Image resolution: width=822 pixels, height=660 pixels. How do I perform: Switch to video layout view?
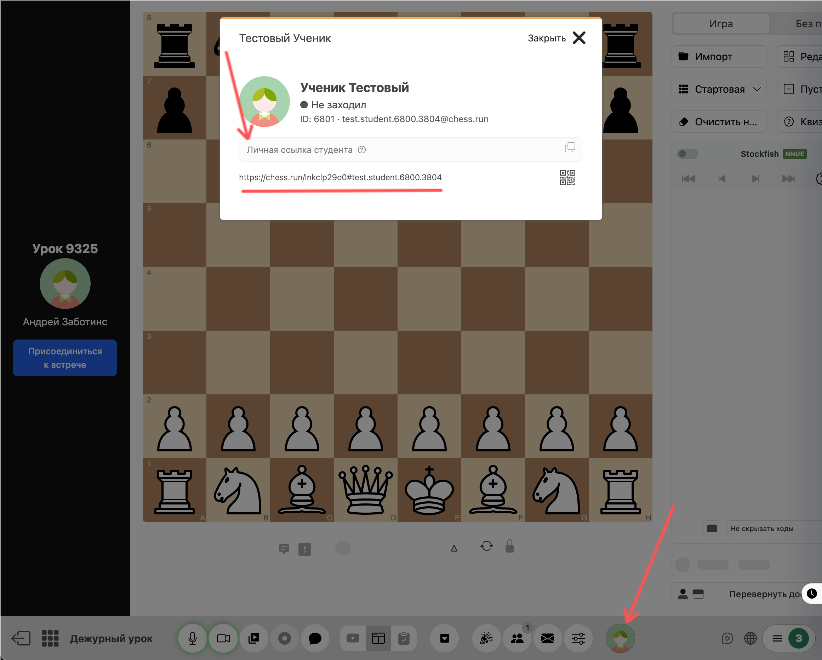pos(353,638)
